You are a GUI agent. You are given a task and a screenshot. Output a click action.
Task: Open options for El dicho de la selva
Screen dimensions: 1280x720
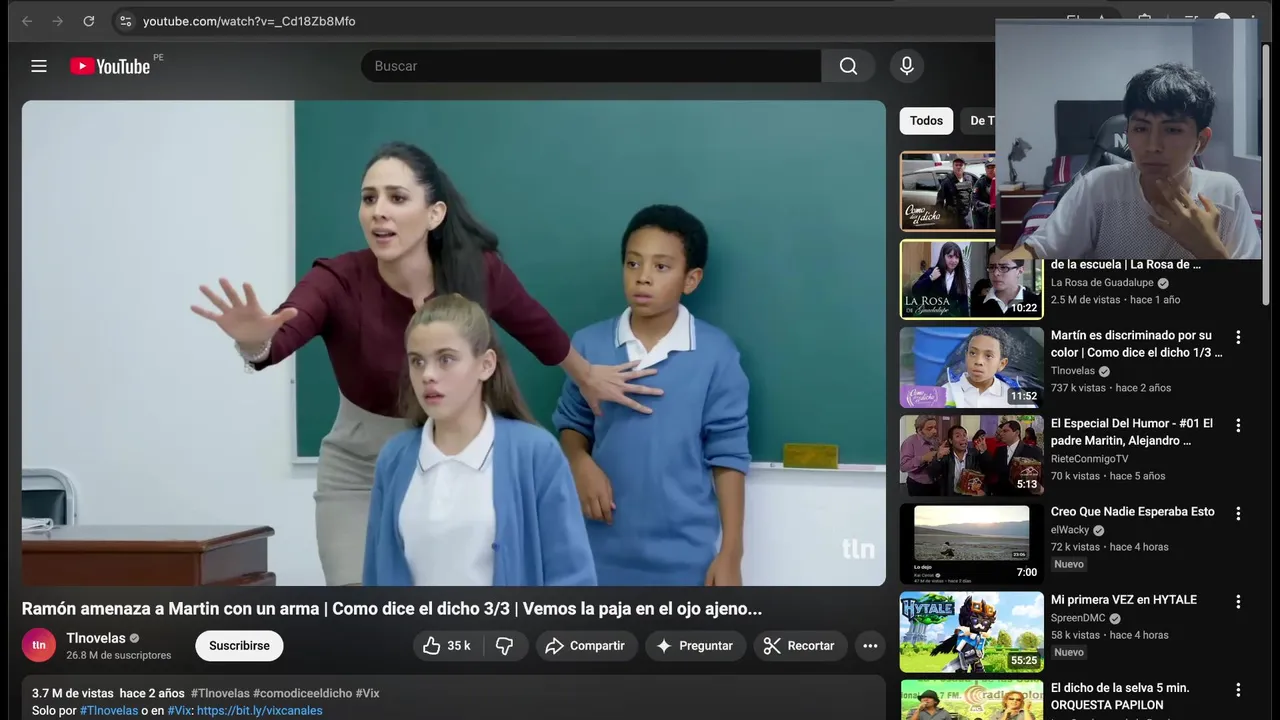[1238, 690]
